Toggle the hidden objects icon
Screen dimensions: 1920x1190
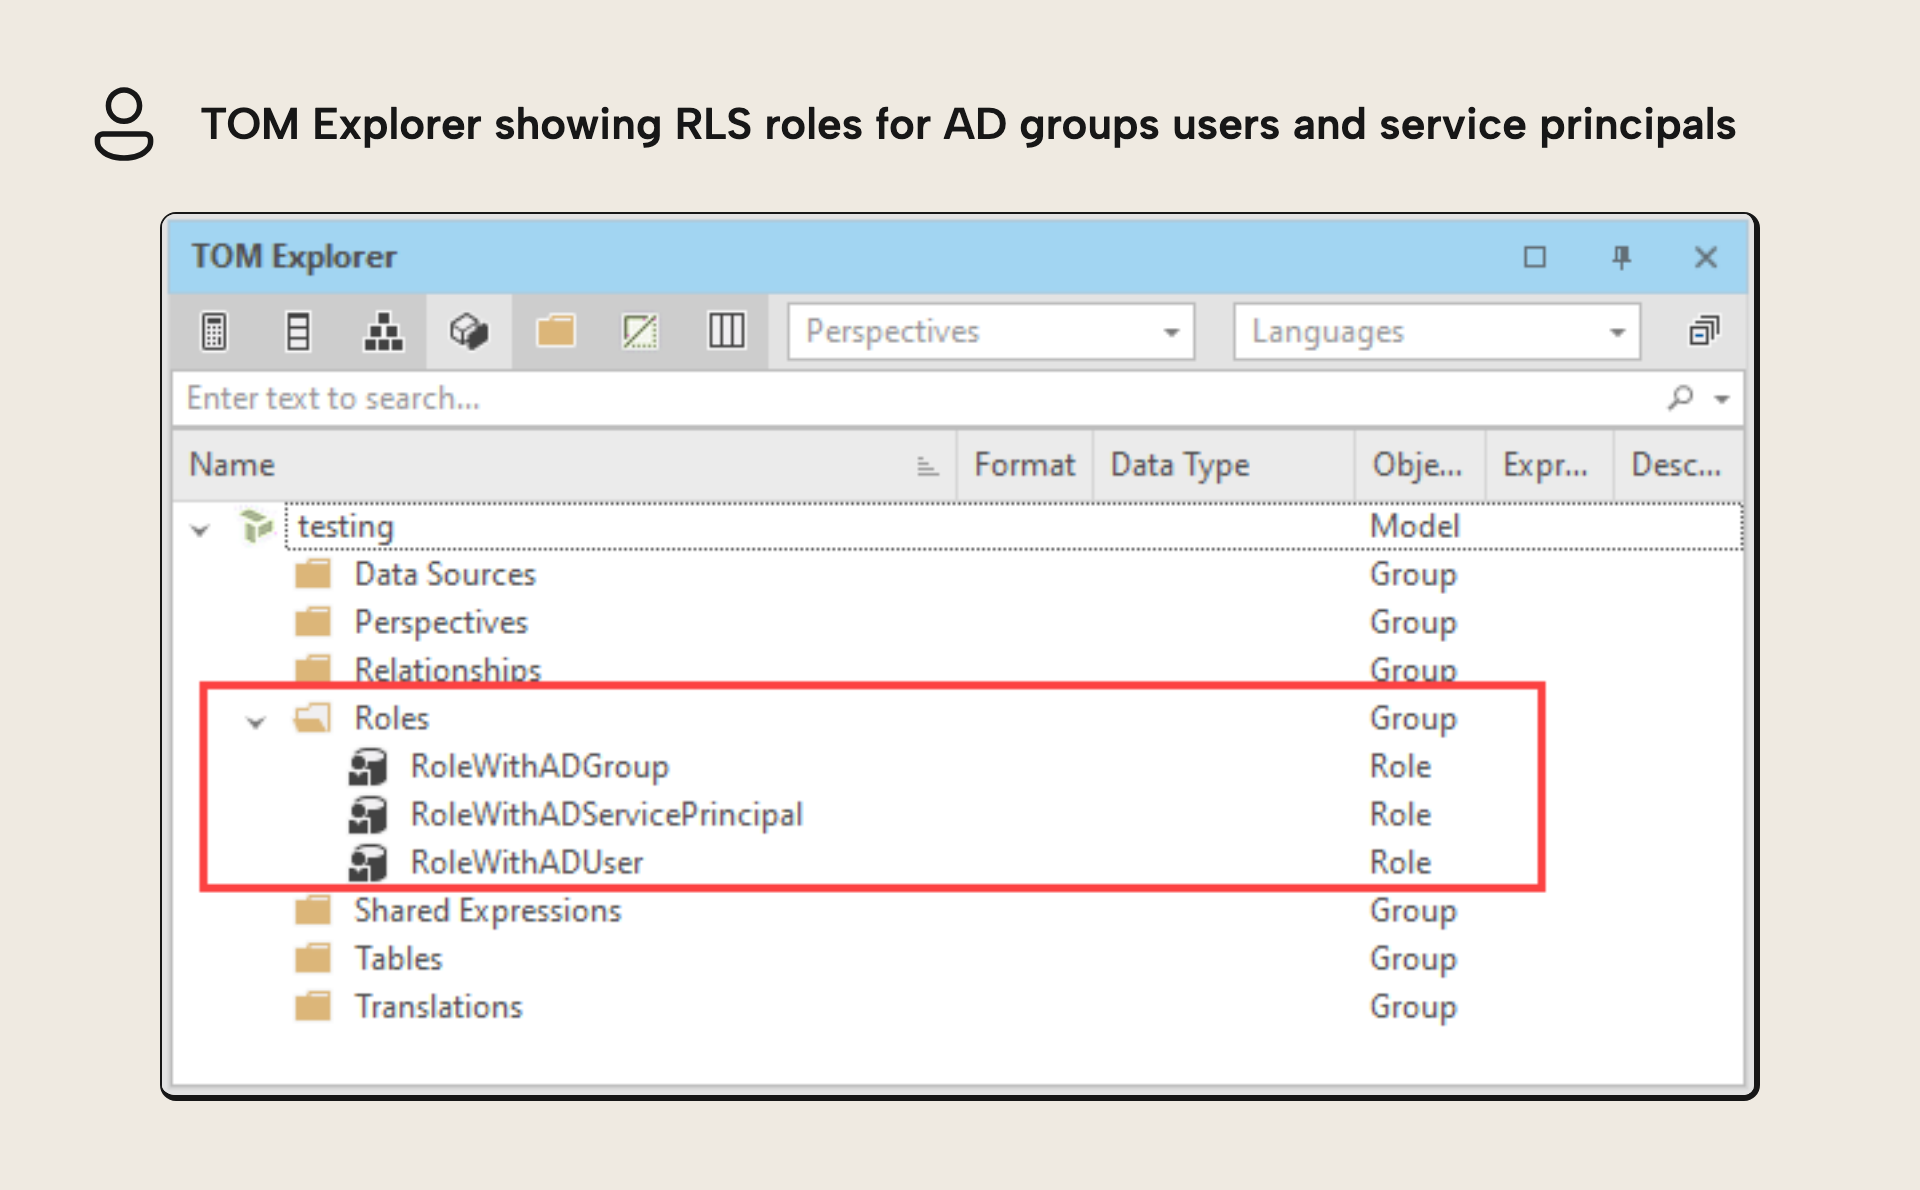(x=640, y=331)
